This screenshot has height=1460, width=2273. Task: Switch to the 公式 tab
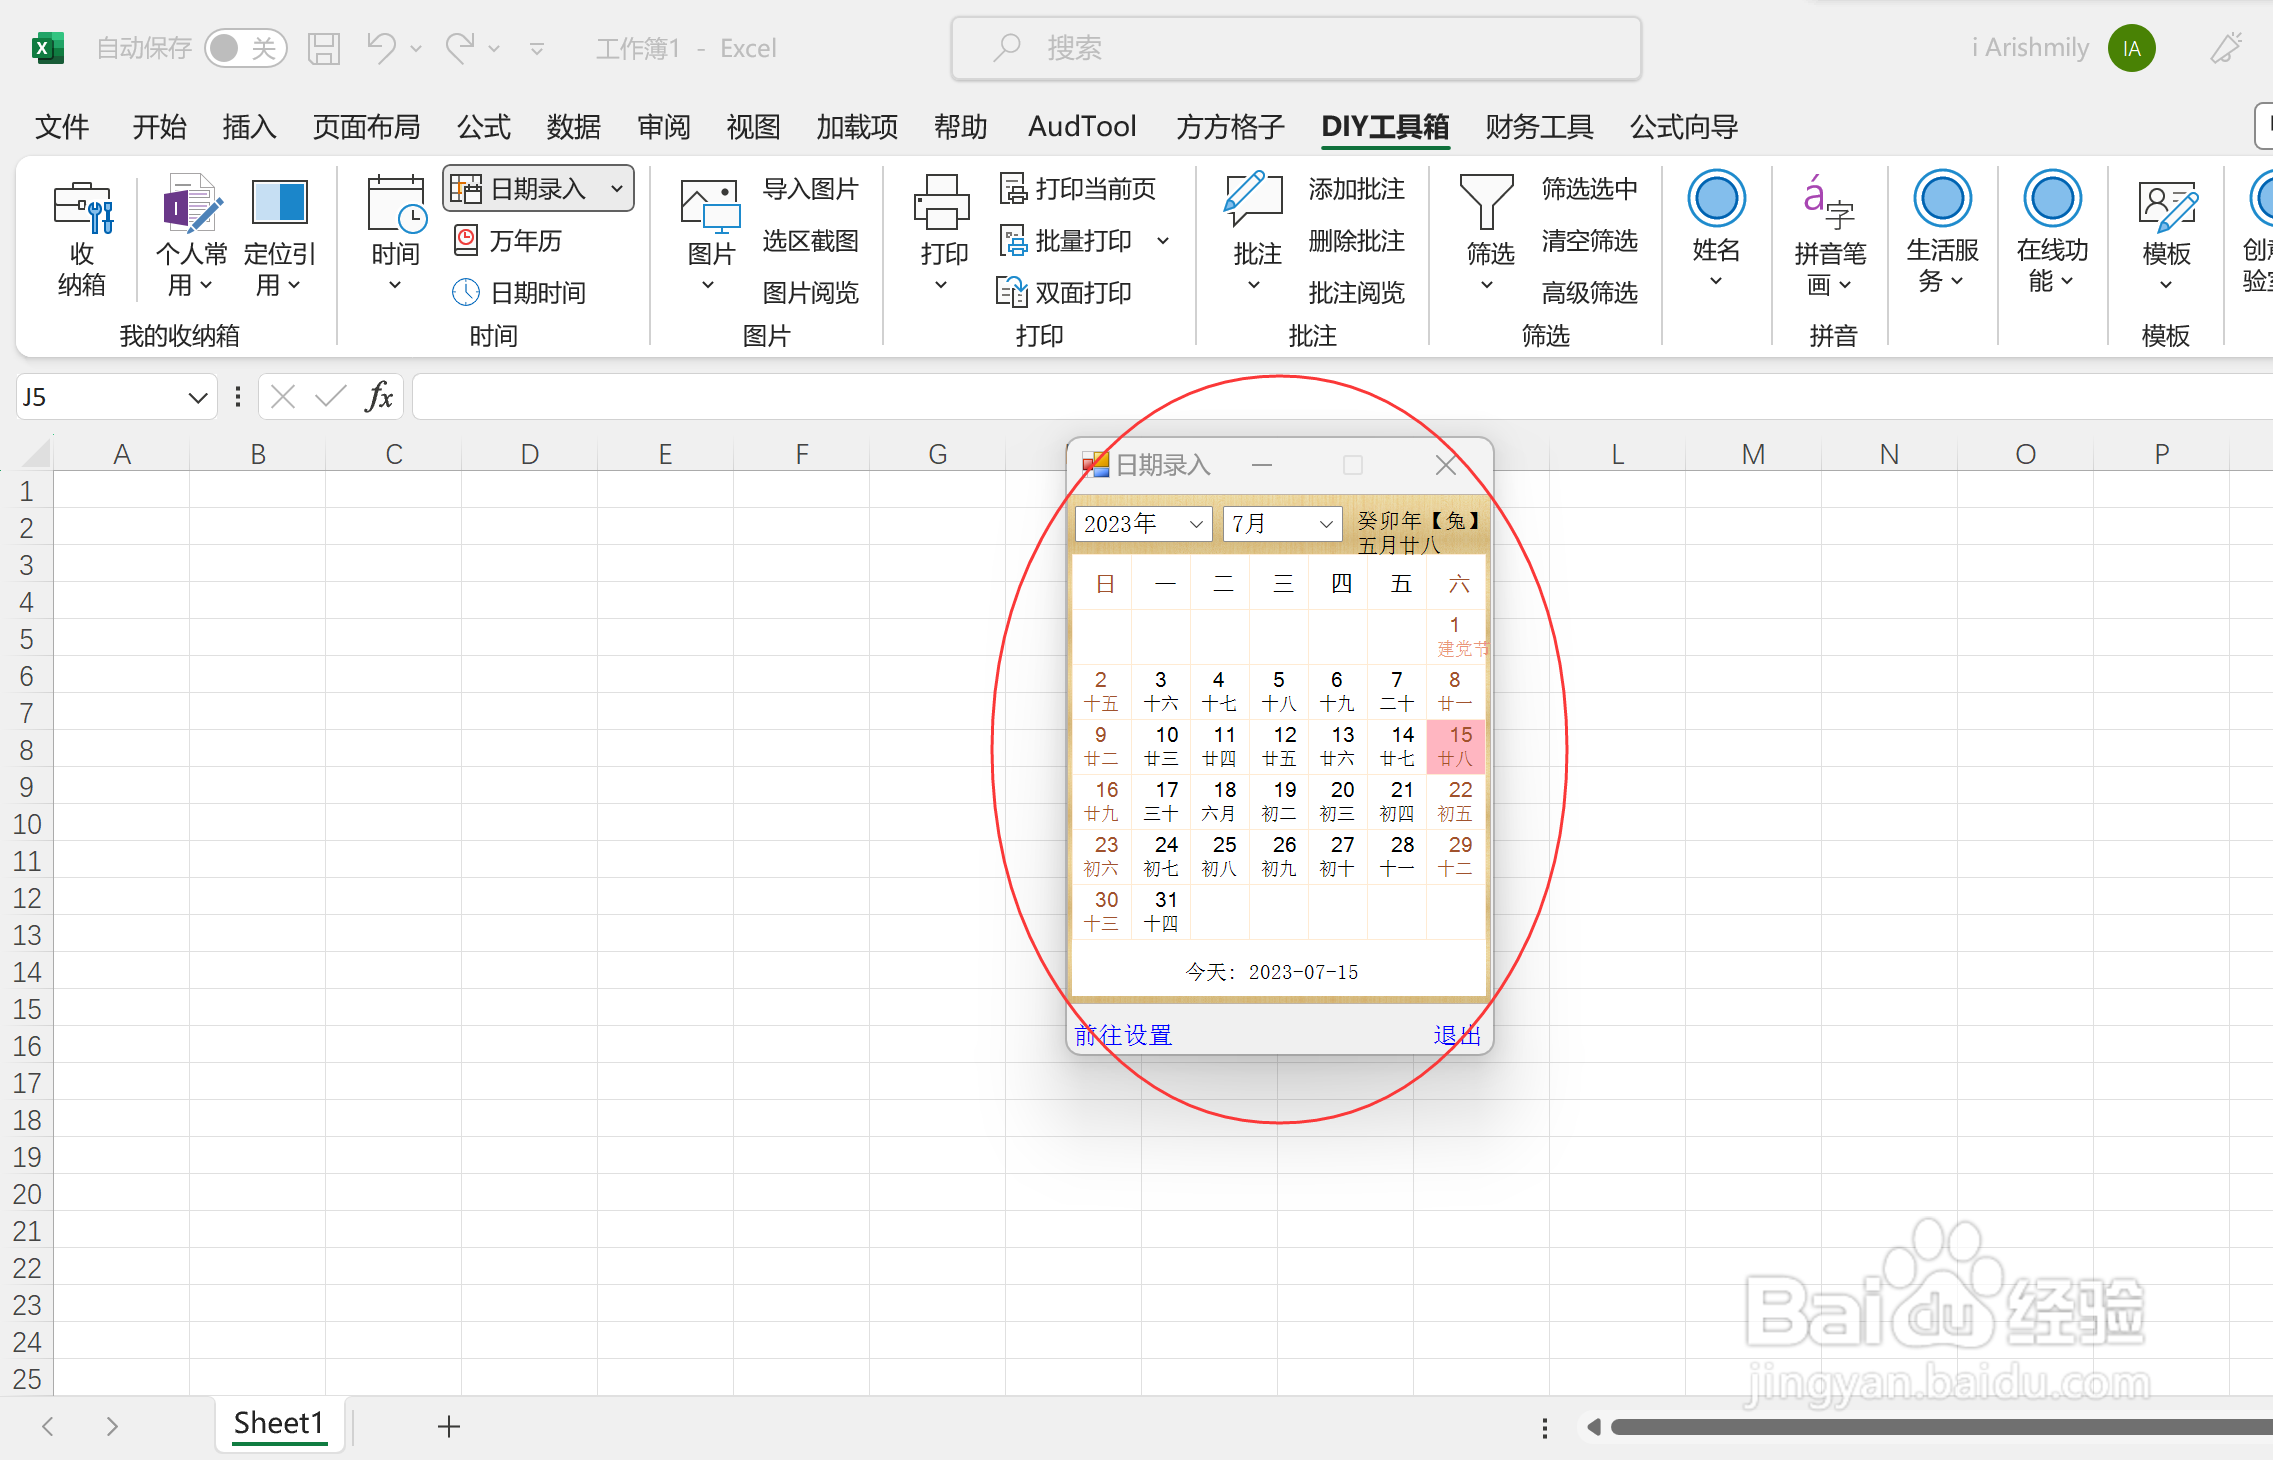[484, 127]
